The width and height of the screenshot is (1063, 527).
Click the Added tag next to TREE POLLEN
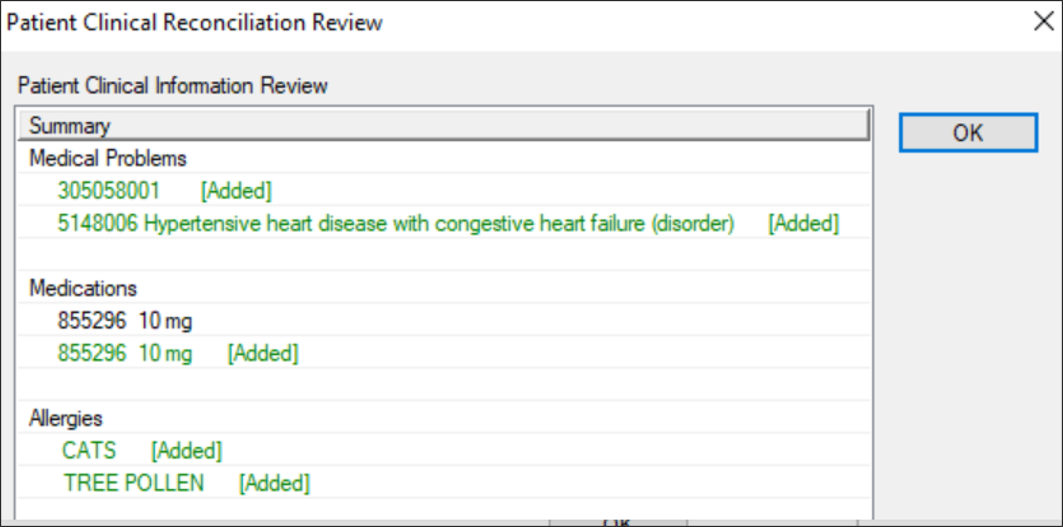[x=274, y=483]
